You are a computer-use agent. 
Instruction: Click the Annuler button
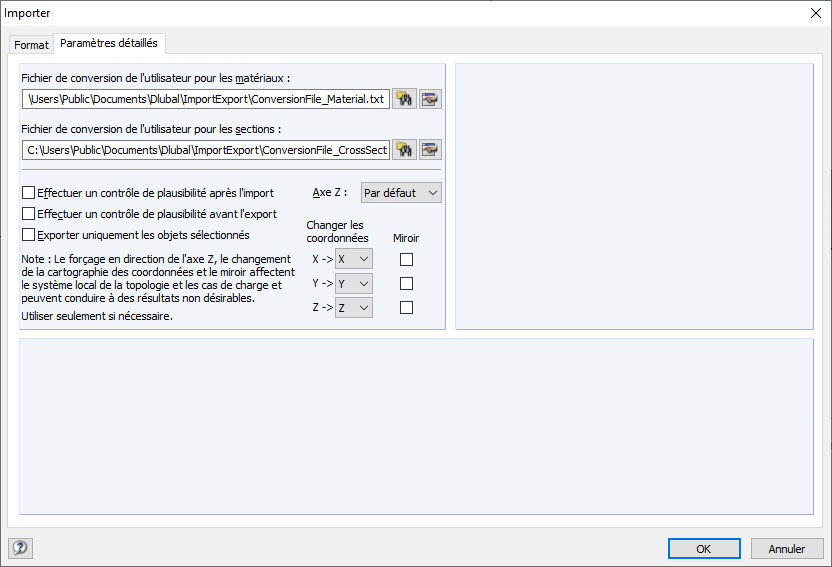(786, 548)
